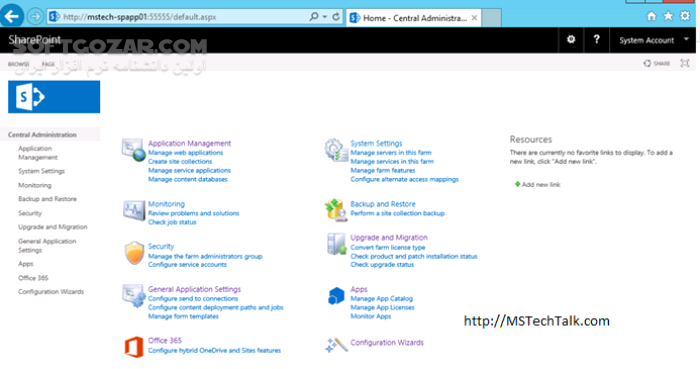This screenshot has width=700, height=369.
Task: Open the SharePoint settings gear
Action: 571,40
